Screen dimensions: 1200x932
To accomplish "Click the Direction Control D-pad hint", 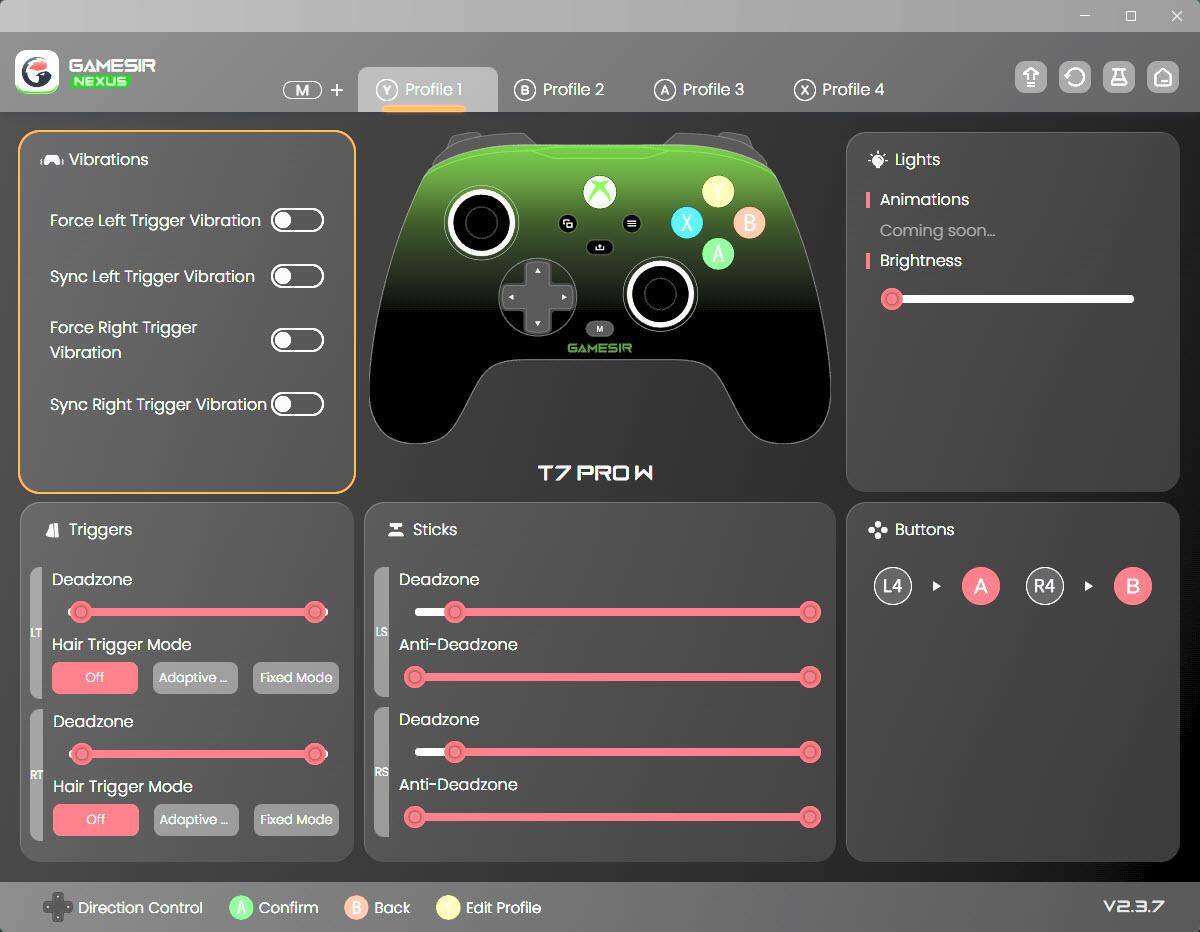I will tap(123, 908).
